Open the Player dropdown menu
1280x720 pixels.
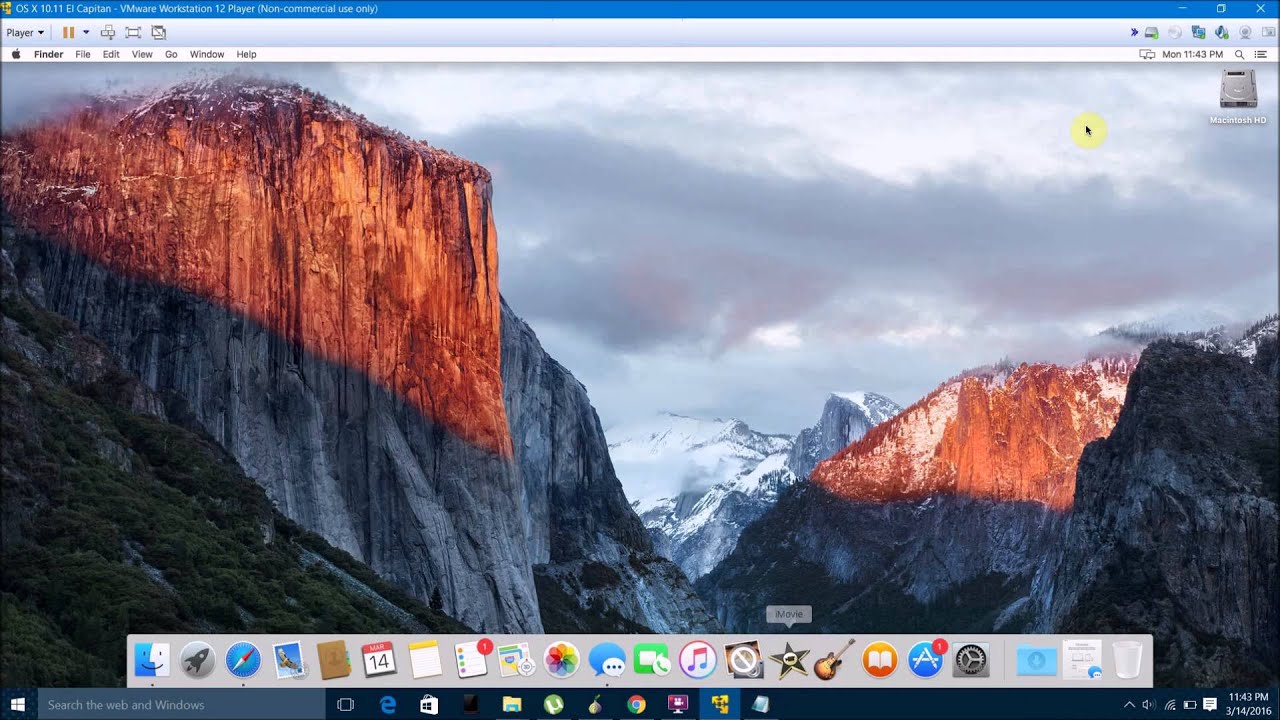click(25, 33)
